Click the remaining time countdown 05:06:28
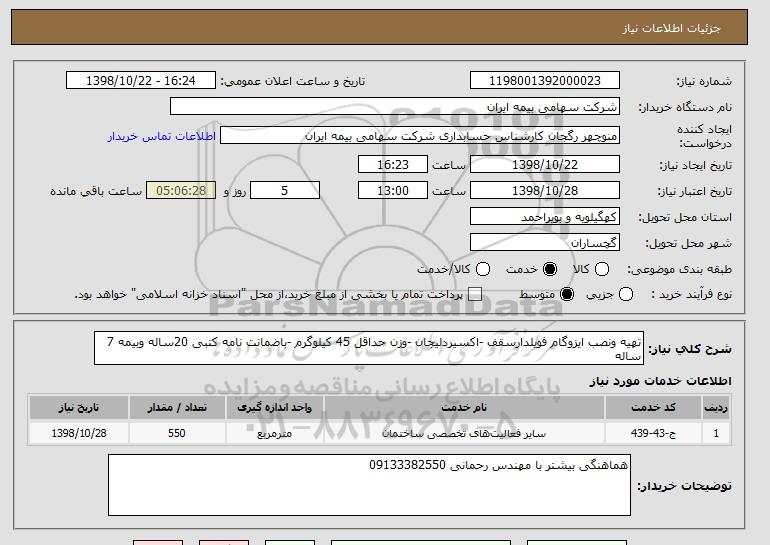This screenshot has height=545, width=770. click(x=181, y=191)
